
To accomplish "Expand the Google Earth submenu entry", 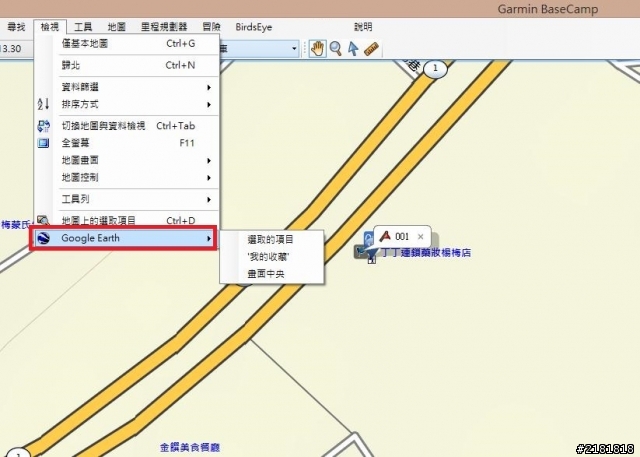I will point(124,238).
